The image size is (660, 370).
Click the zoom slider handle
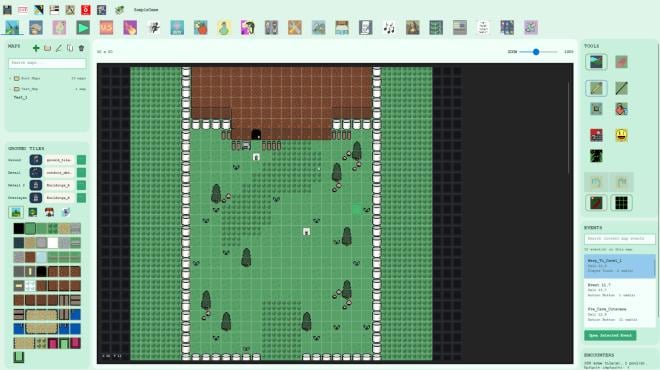click(x=536, y=52)
